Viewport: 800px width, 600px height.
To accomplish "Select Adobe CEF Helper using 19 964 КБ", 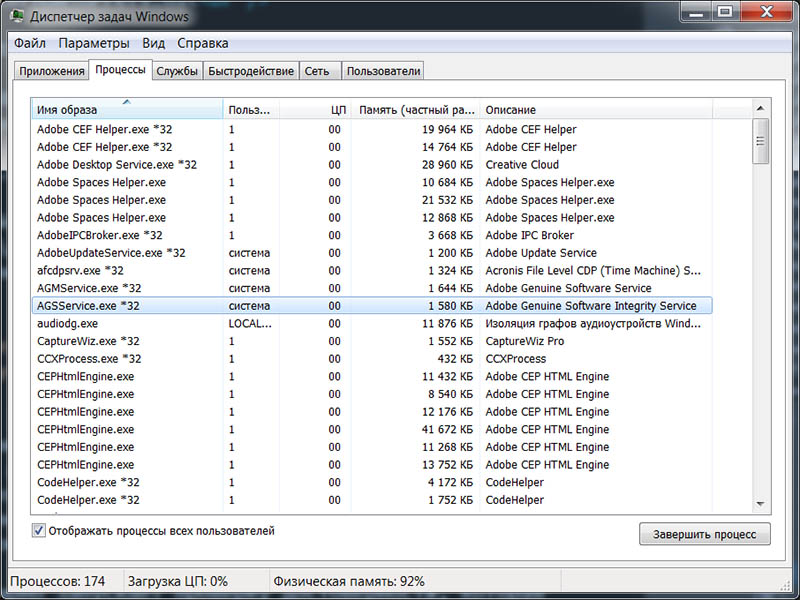I will [x=371, y=130].
